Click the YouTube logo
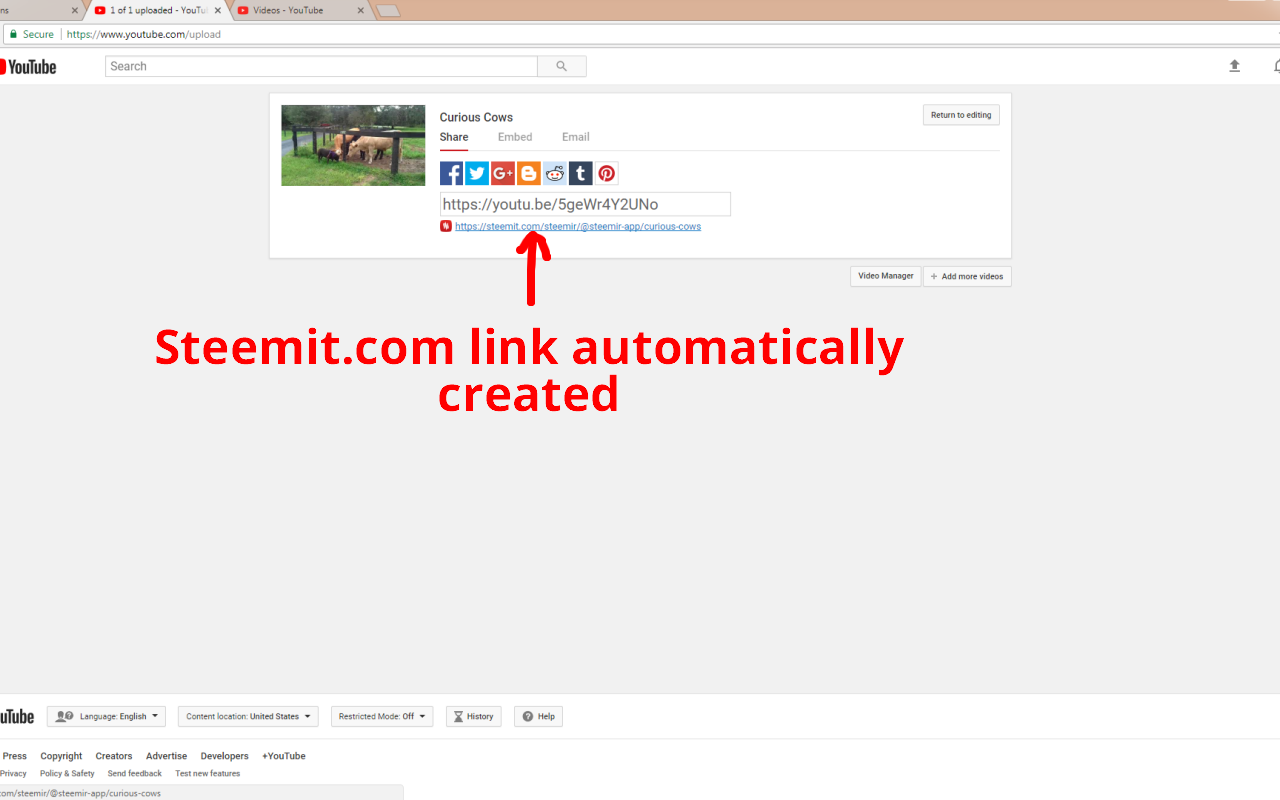The image size is (1280, 800). (30, 66)
